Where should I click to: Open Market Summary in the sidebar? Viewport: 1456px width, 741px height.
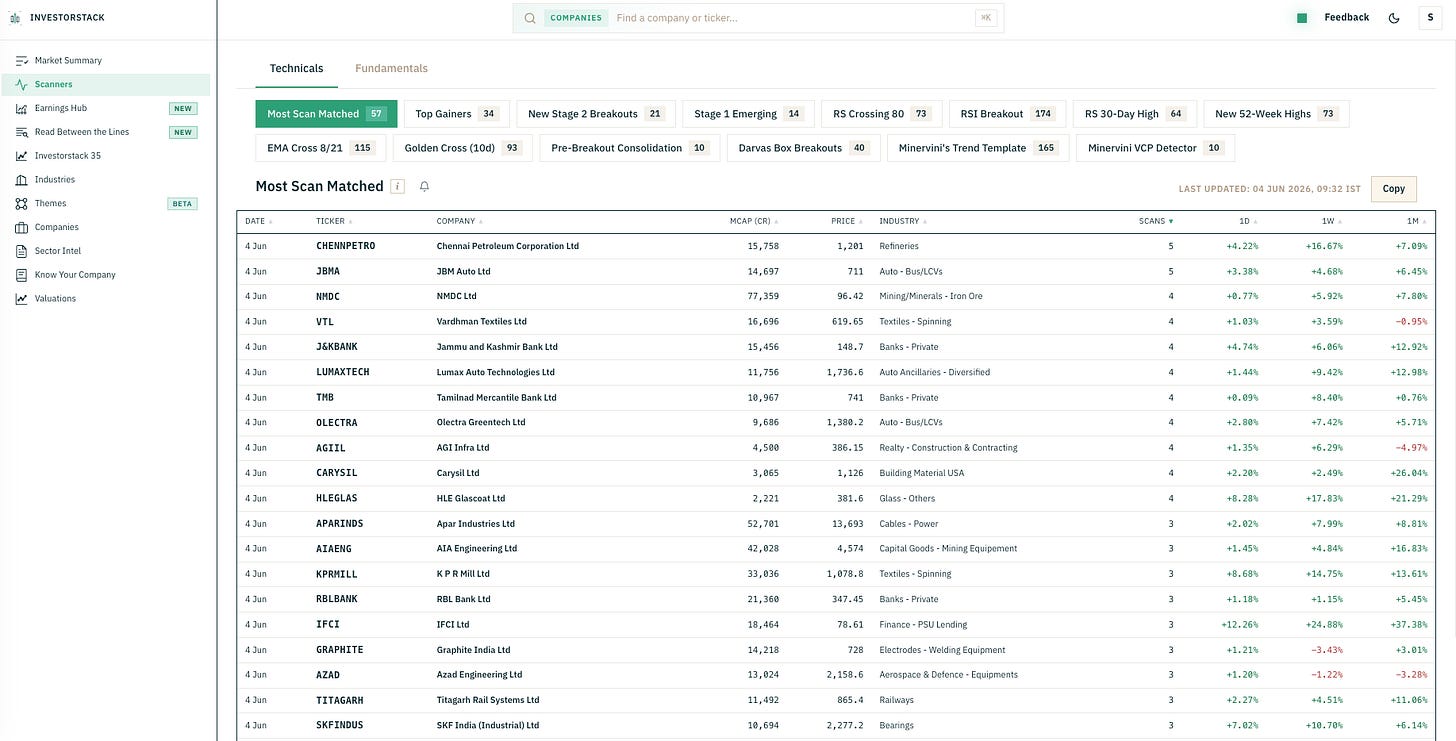pyautogui.click(x=106, y=61)
